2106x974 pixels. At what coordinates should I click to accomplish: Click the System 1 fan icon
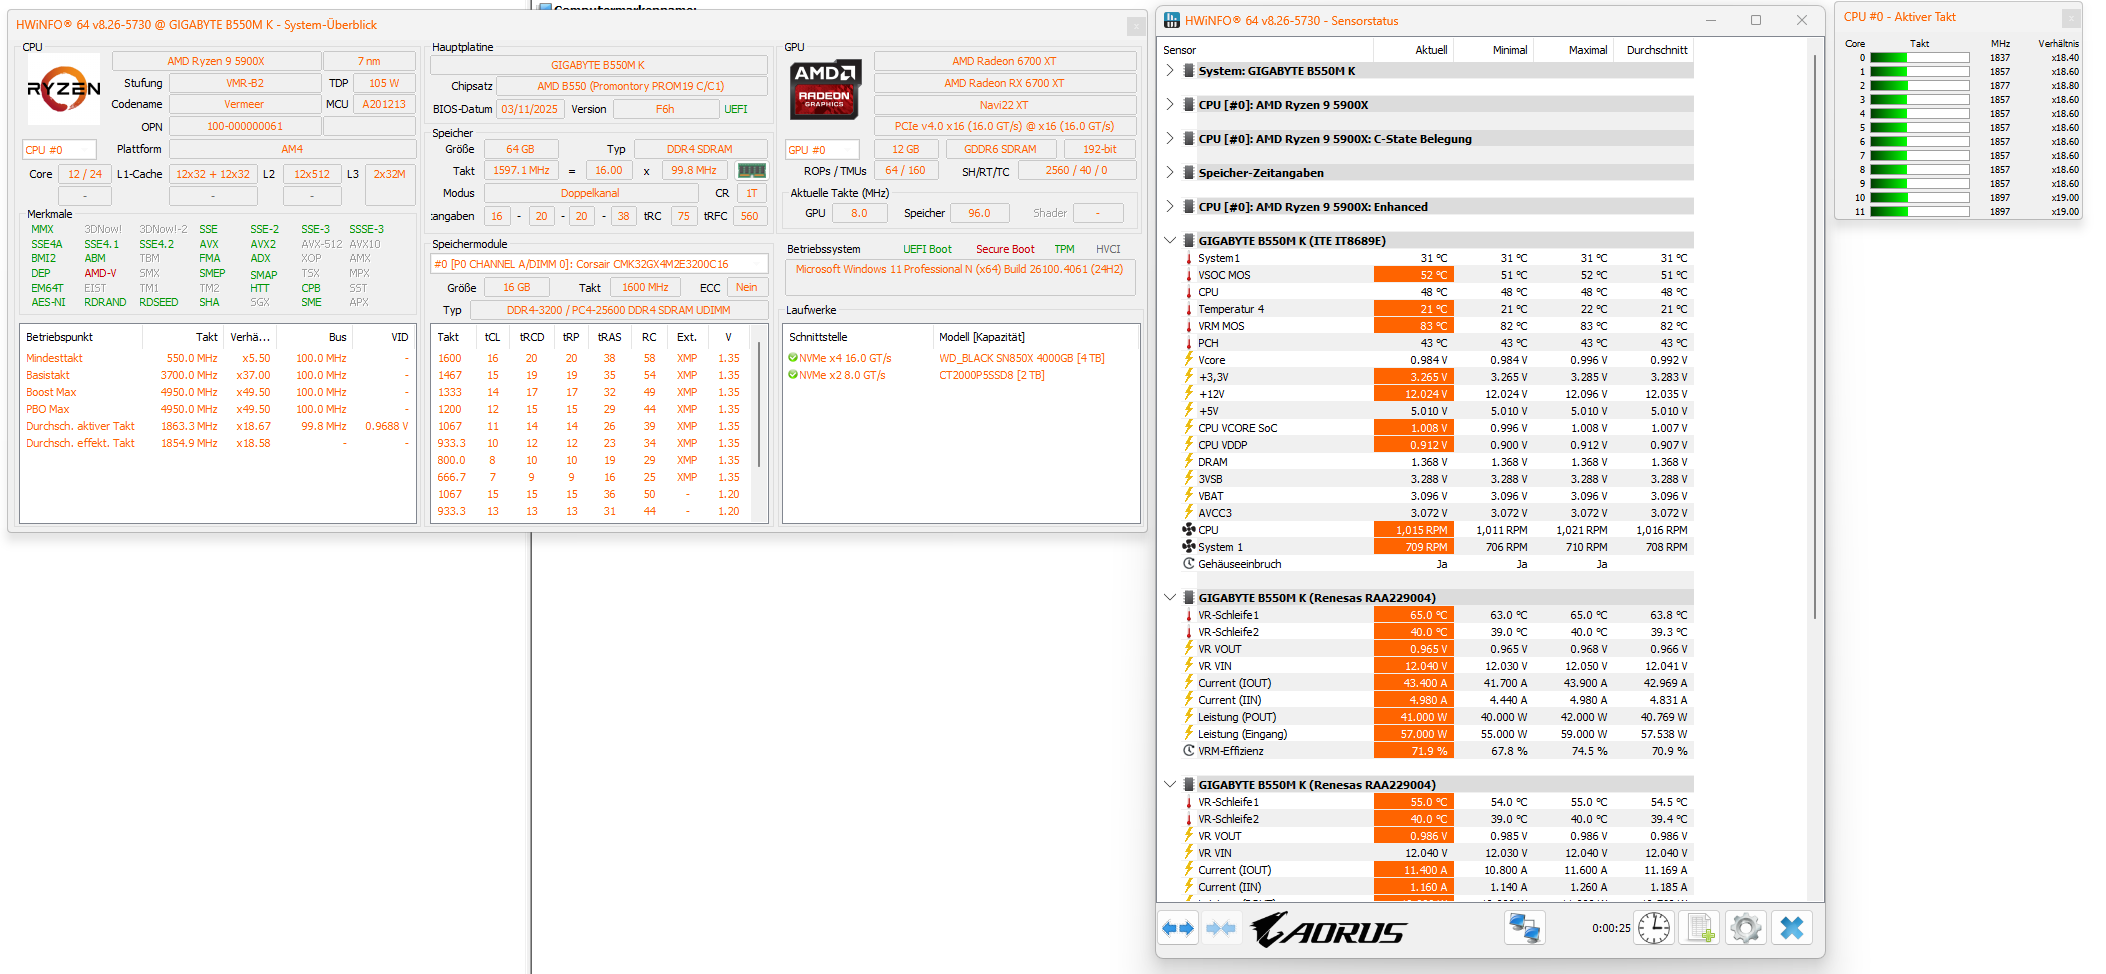[1189, 547]
